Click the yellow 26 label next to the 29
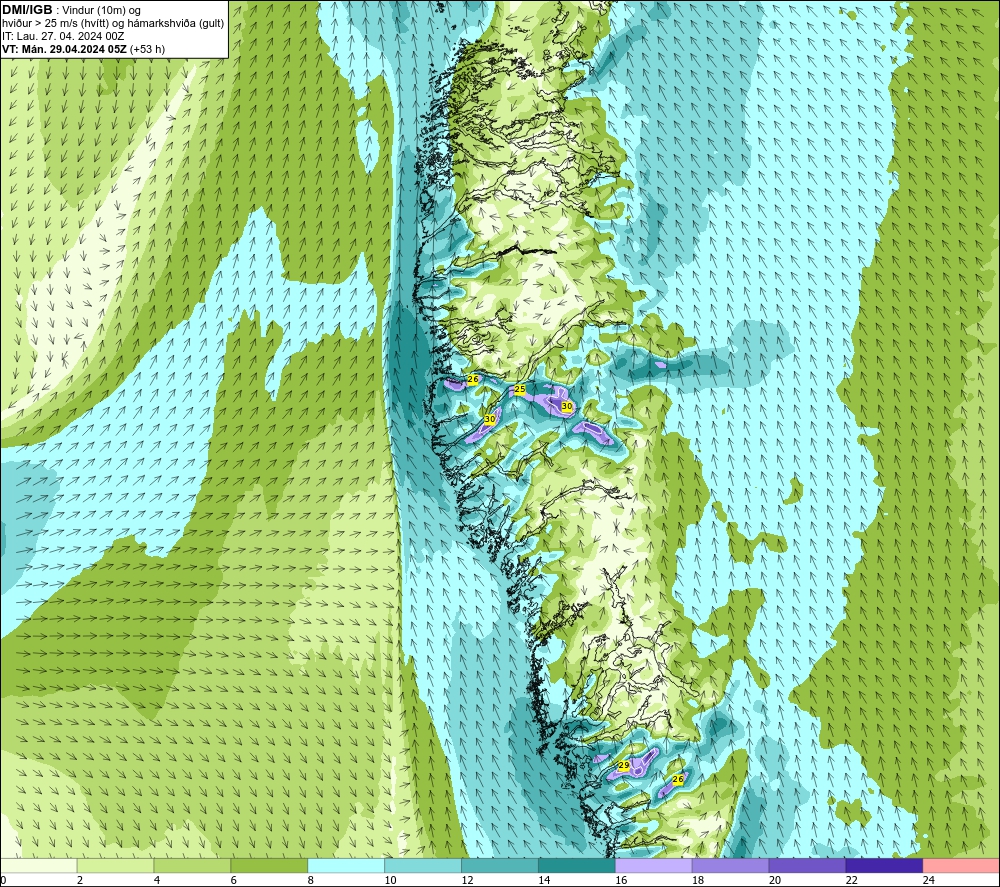1000x887 pixels. pyautogui.click(x=678, y=779)
